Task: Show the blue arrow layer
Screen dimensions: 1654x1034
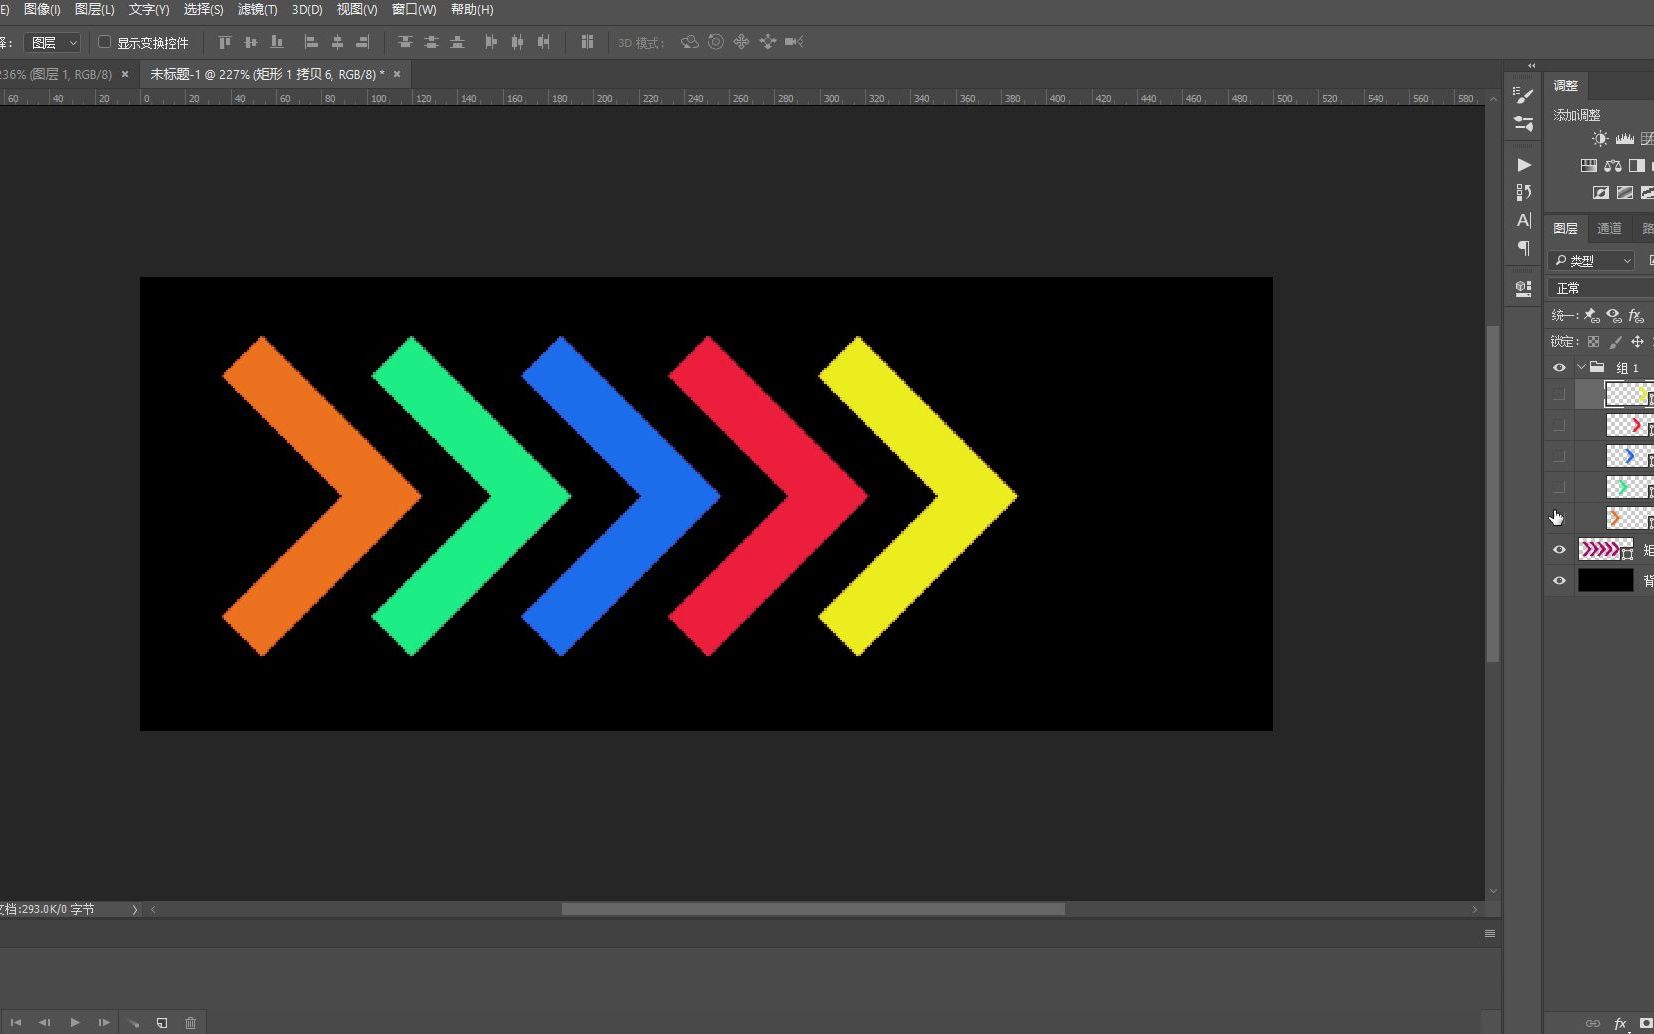Action: 1559,456
